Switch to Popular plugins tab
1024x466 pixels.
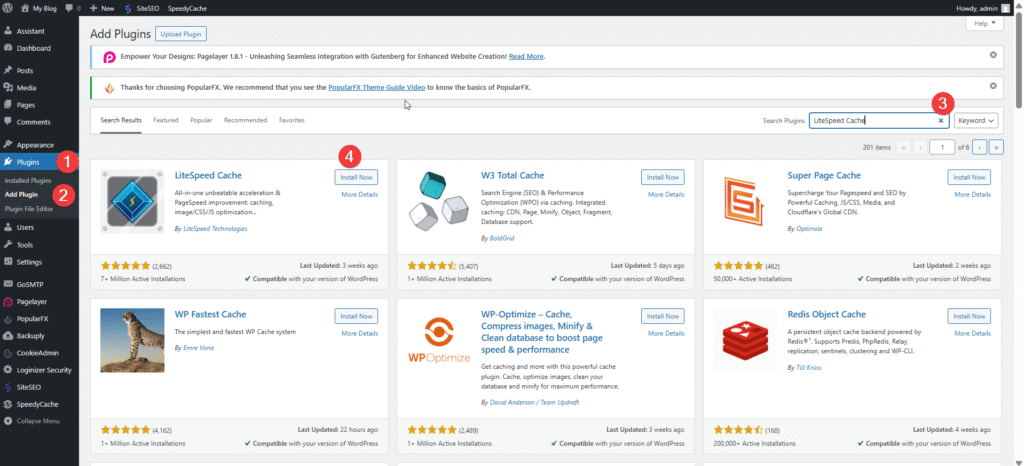(x=201, y=120)
